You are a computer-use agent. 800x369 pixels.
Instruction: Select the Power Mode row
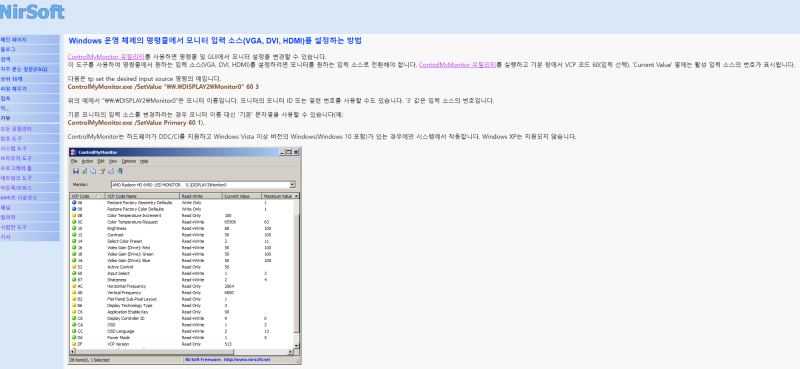[182, 337]
